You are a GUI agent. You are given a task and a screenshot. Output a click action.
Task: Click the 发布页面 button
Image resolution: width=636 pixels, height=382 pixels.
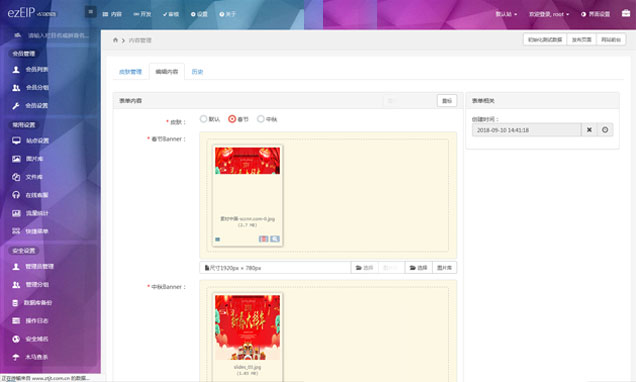coord(581,40)
